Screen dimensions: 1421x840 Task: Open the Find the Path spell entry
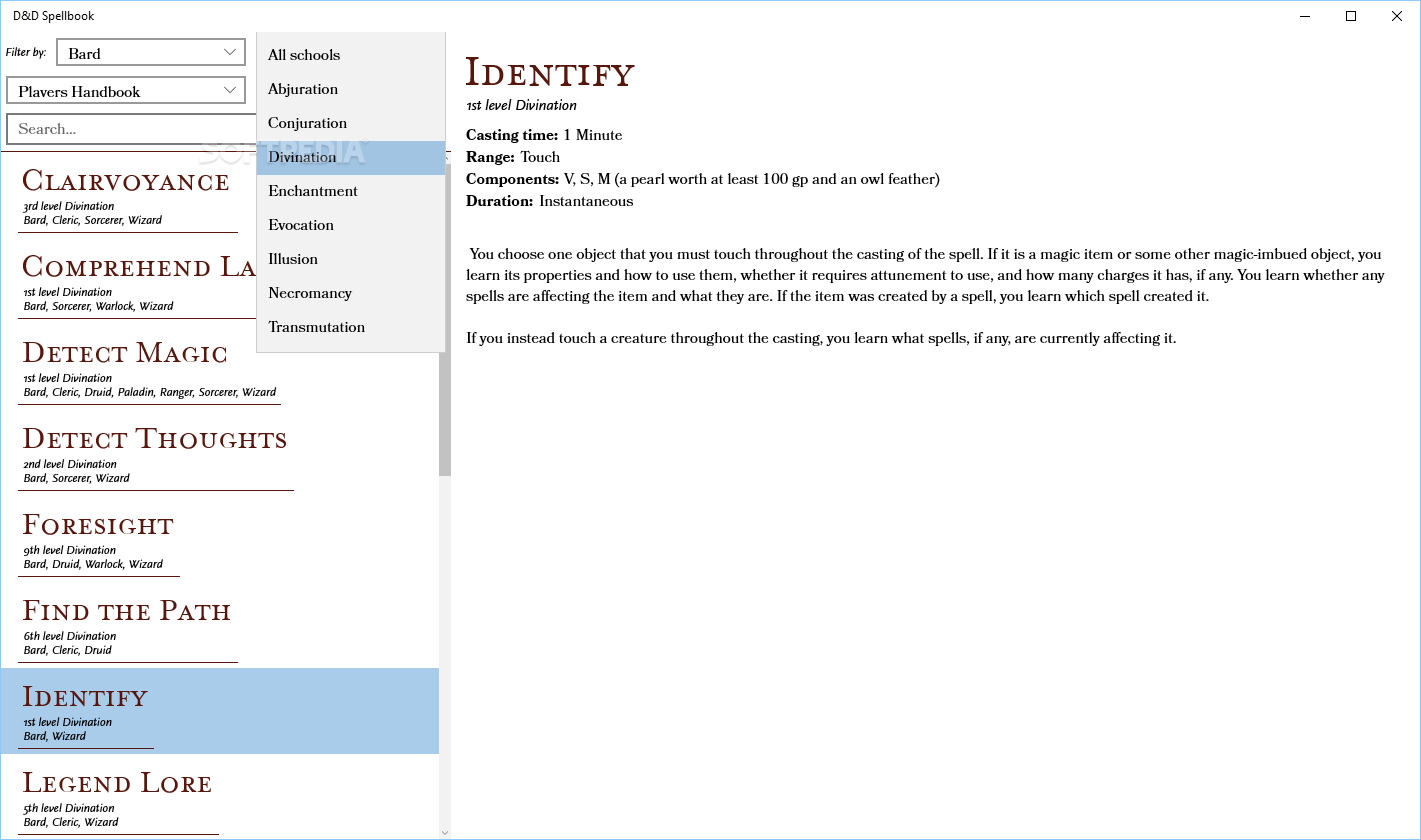point(219,625)
